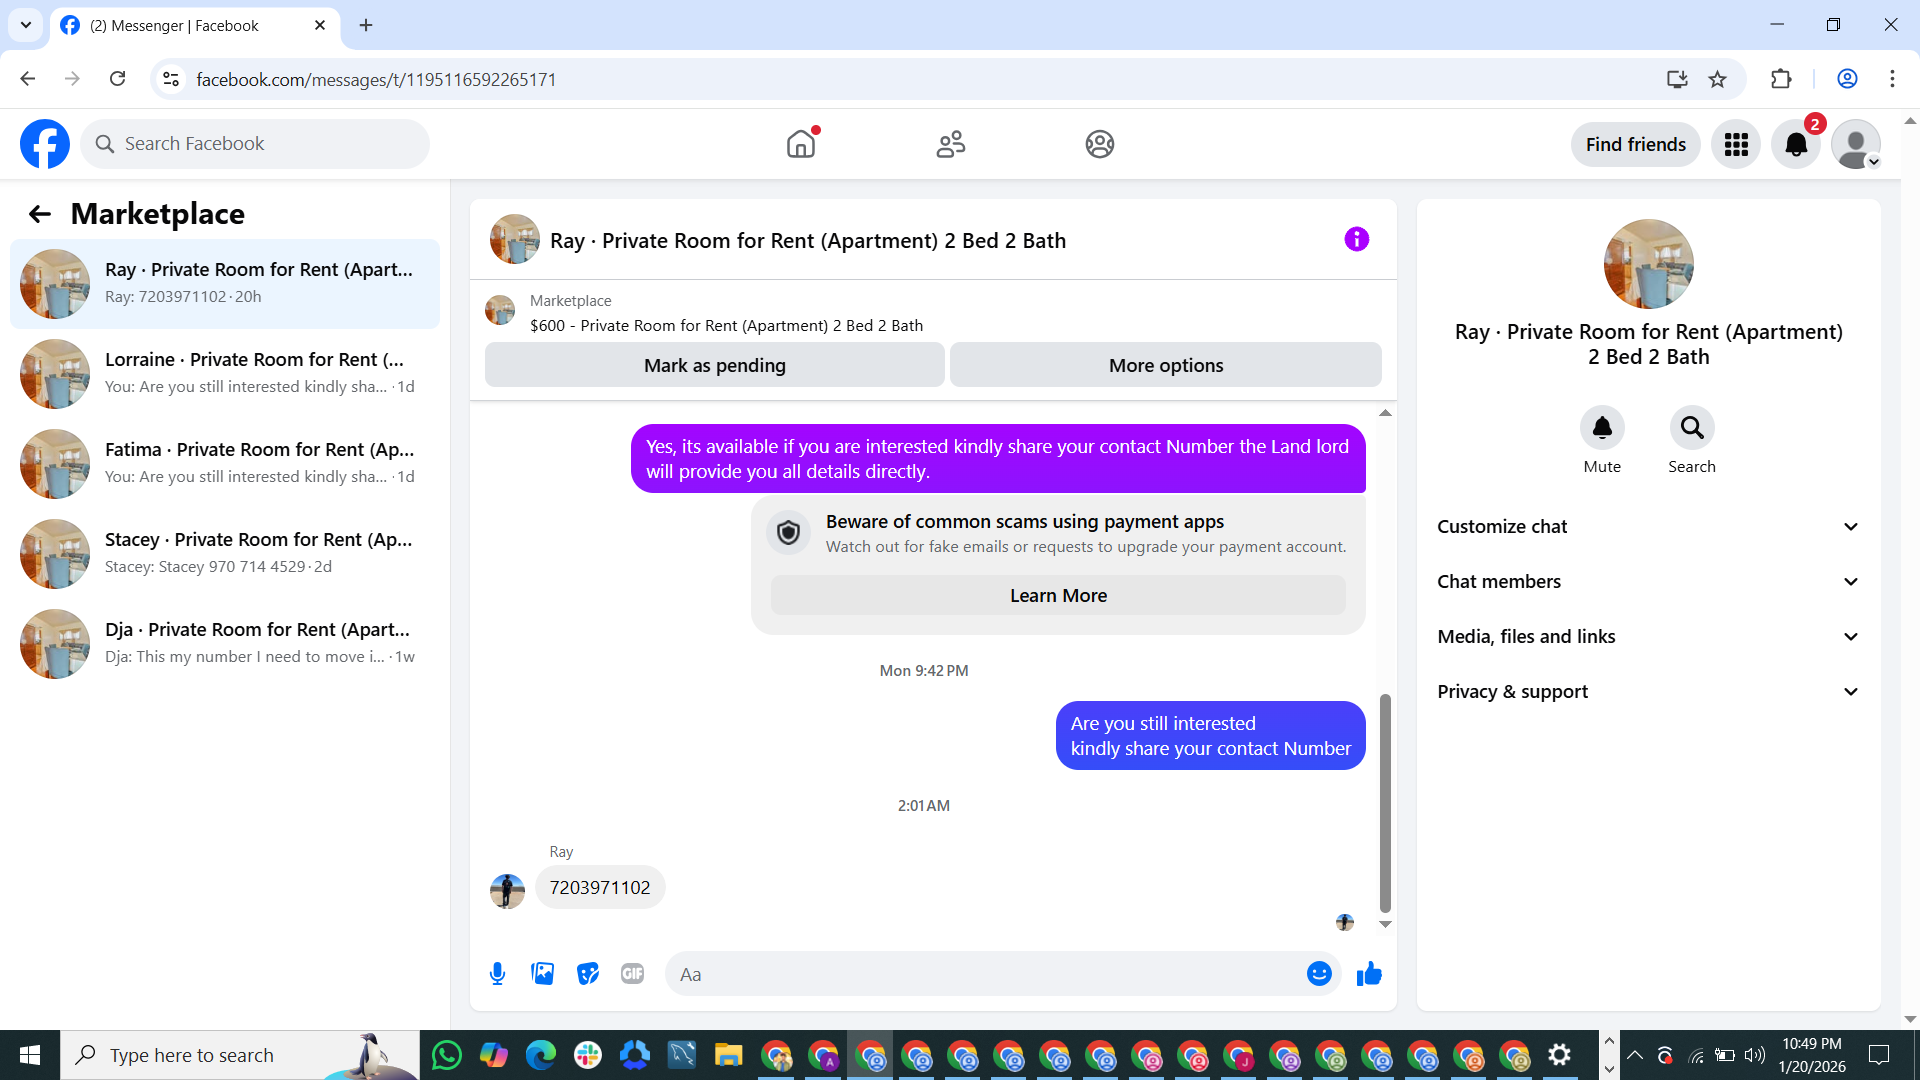Choose a GIF icon
Screen dimensions: 1920x1080
tap(632, 974)
